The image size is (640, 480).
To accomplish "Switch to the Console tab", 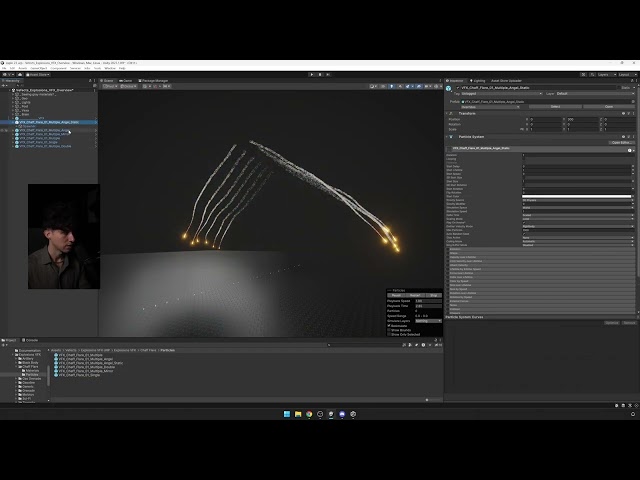I will coord(30,340).
